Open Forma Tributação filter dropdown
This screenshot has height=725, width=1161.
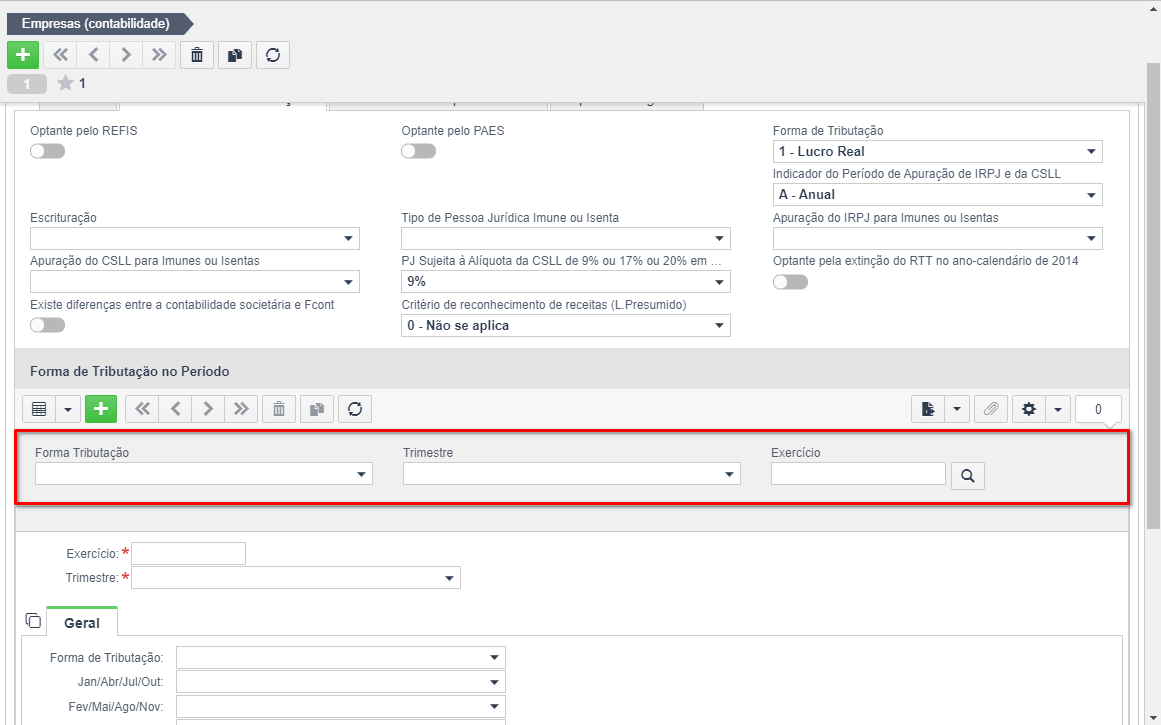(204, 474)
